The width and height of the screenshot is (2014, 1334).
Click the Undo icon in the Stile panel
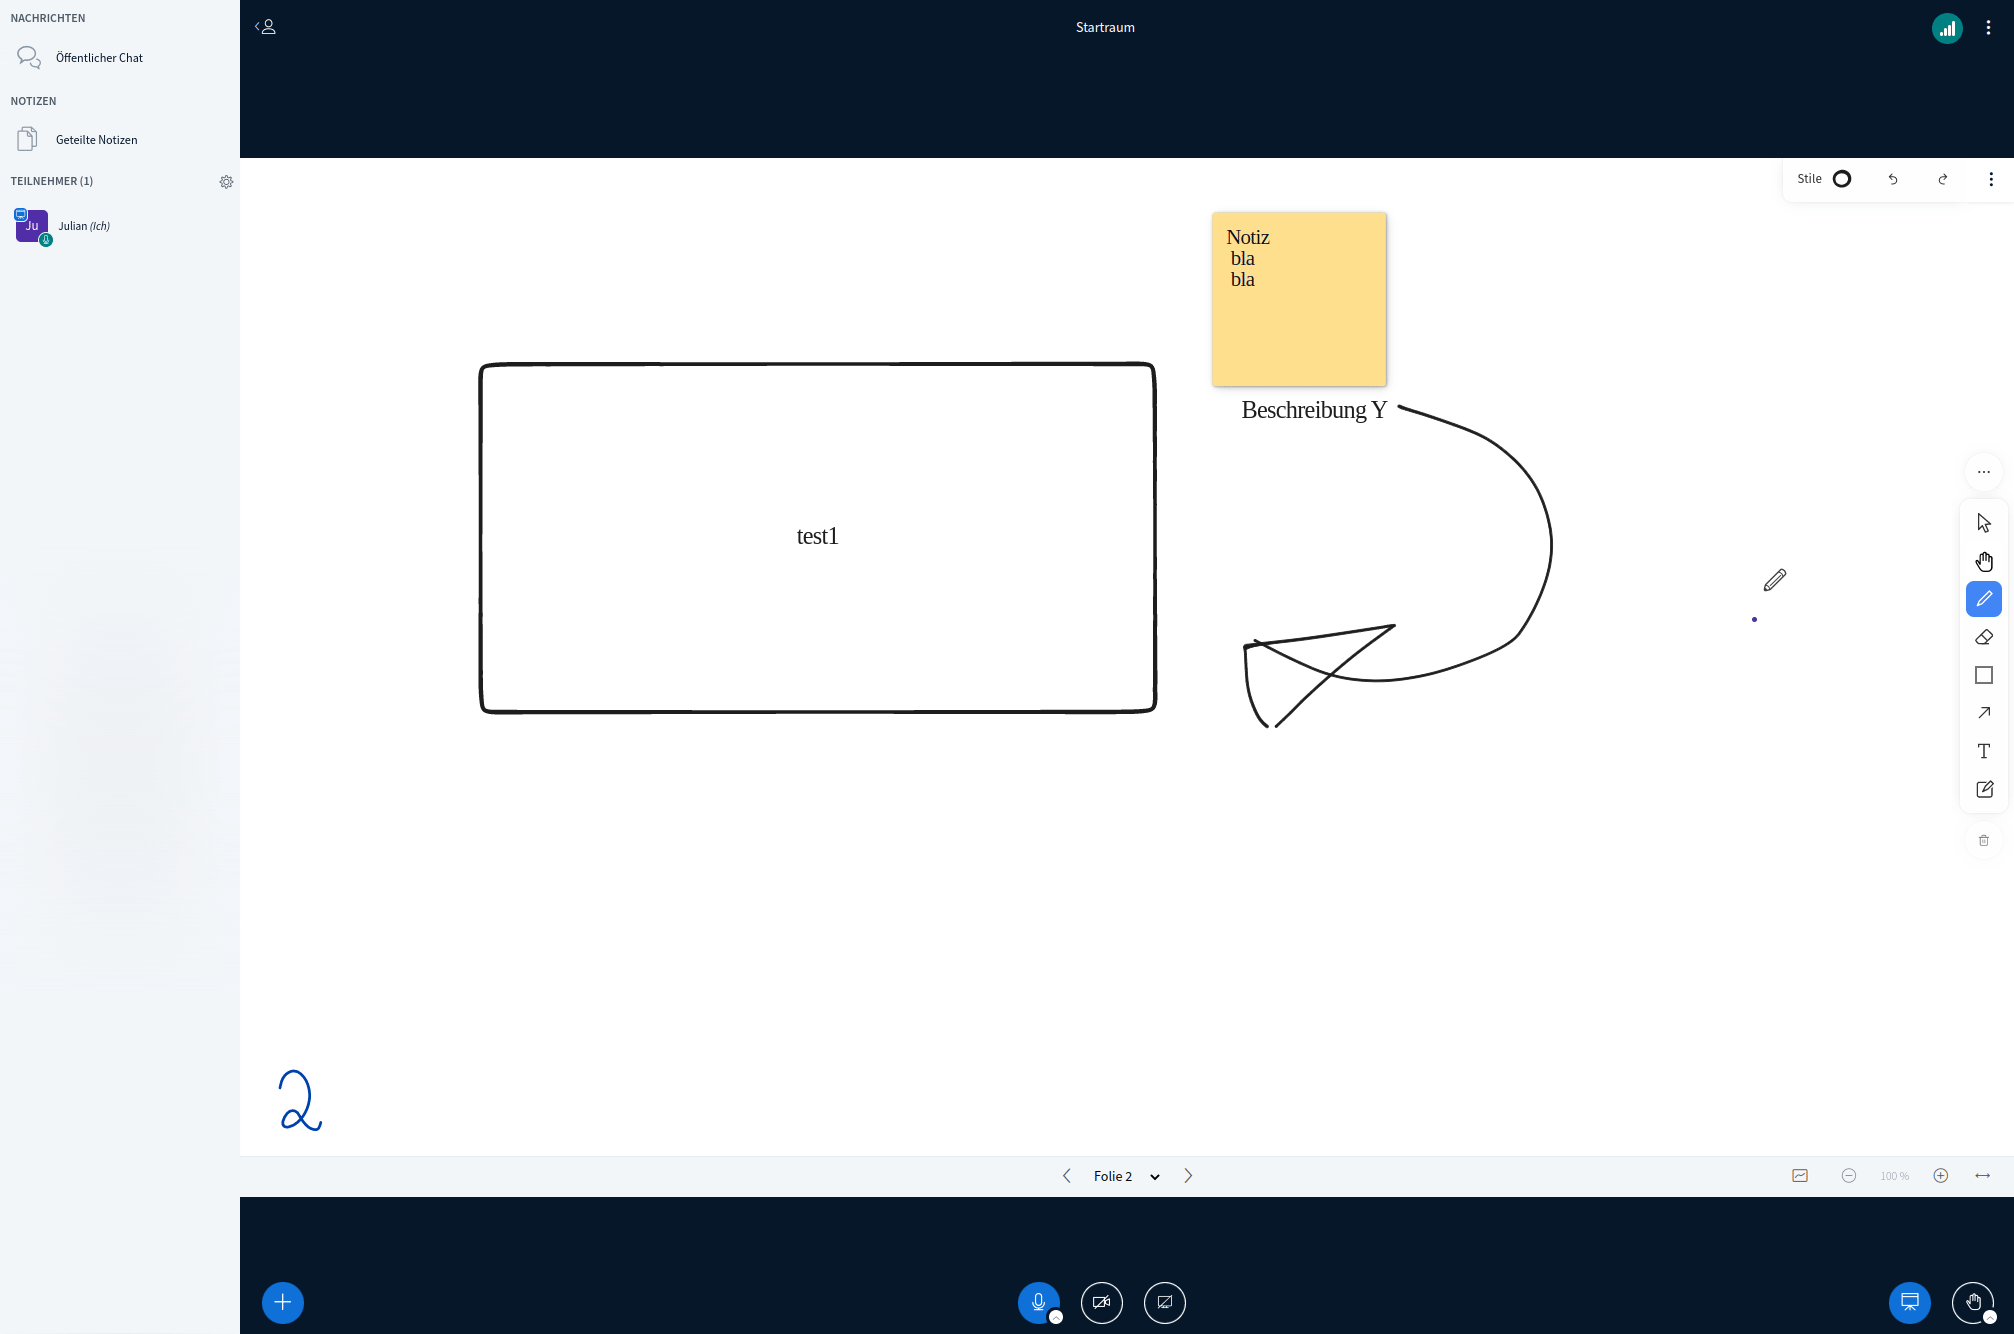point(1893,178)
